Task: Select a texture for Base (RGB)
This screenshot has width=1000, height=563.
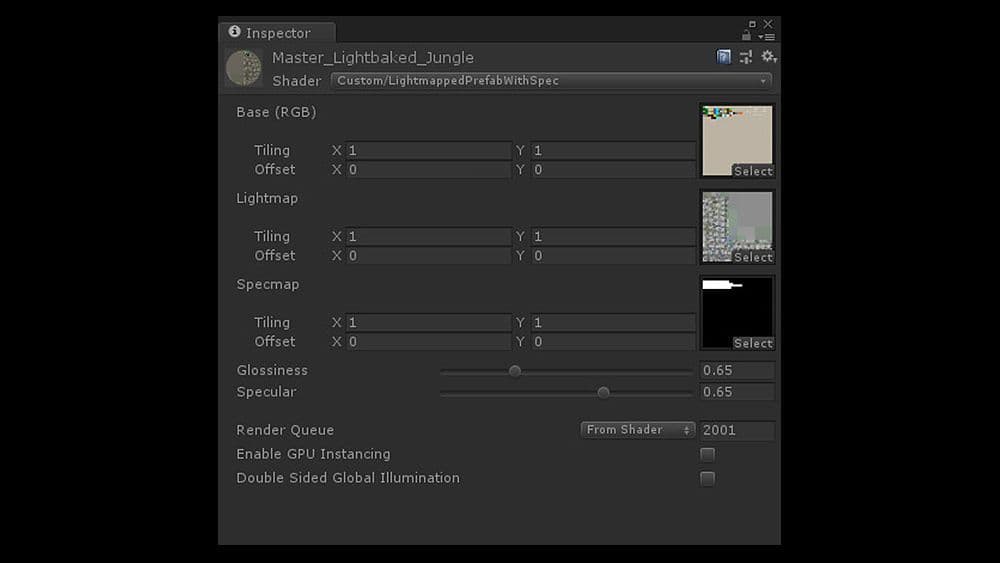Action: pyautogui.click(x=753, y=171)
